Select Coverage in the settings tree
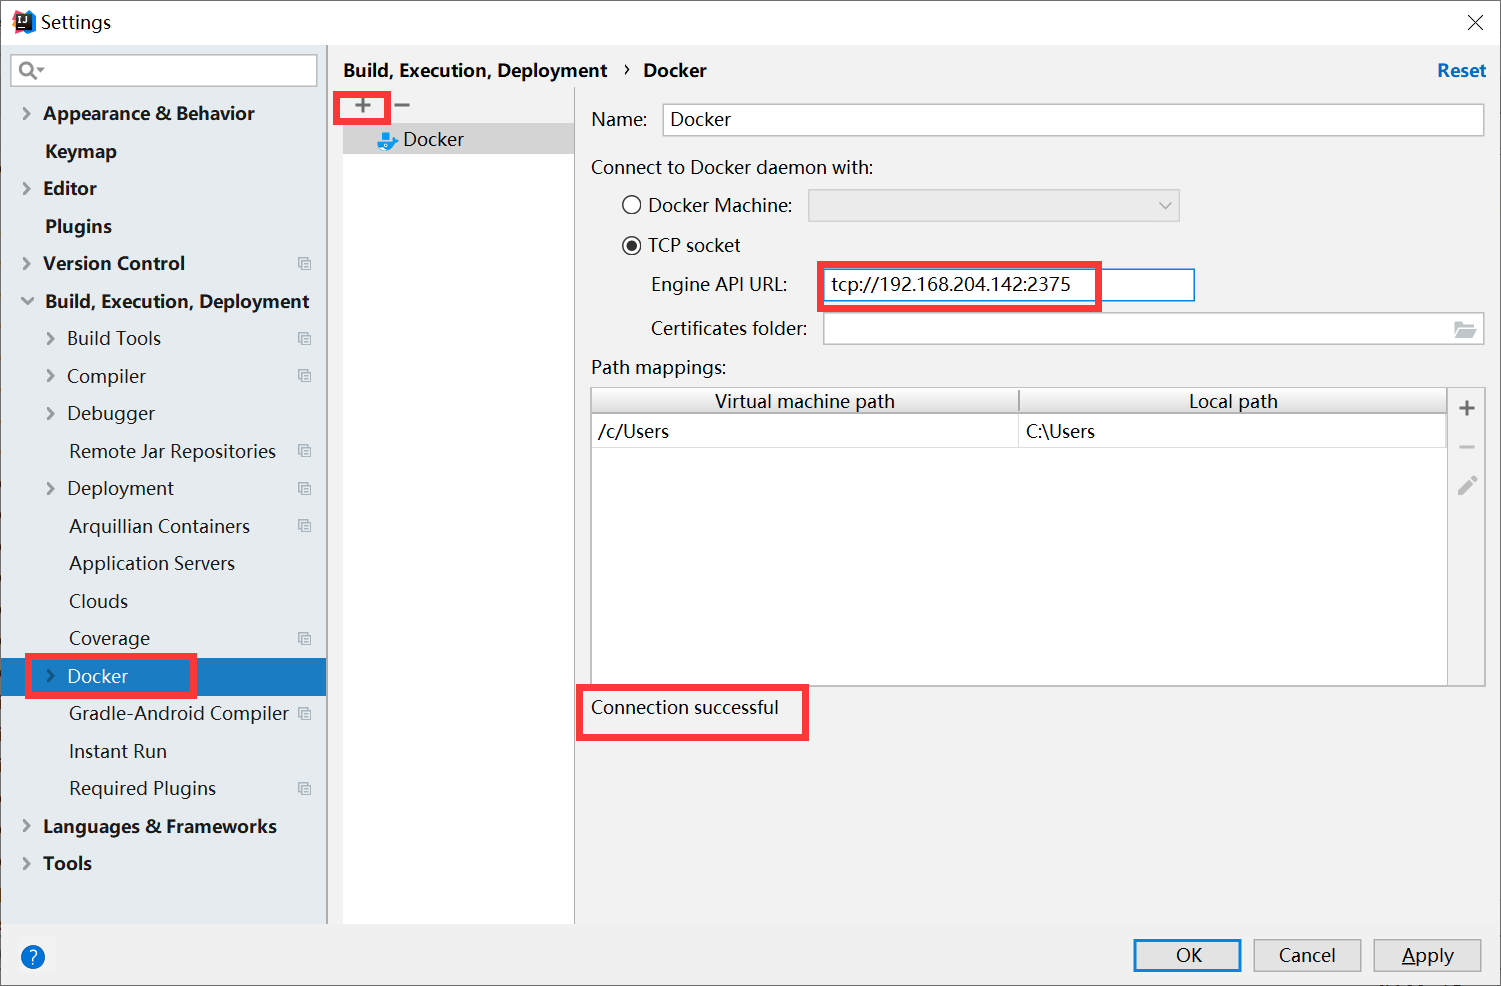Screen dimensions: 1501x986 point(109,639)
